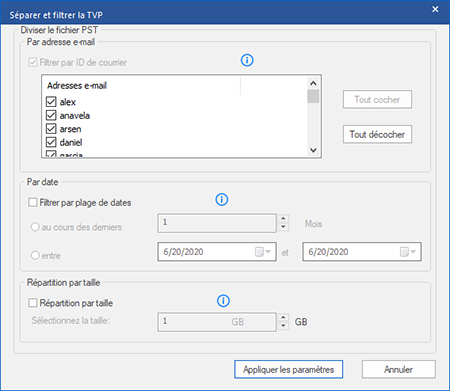Click the email list scroll up arrow
The image size is (450, 391).
pos(313,83)
